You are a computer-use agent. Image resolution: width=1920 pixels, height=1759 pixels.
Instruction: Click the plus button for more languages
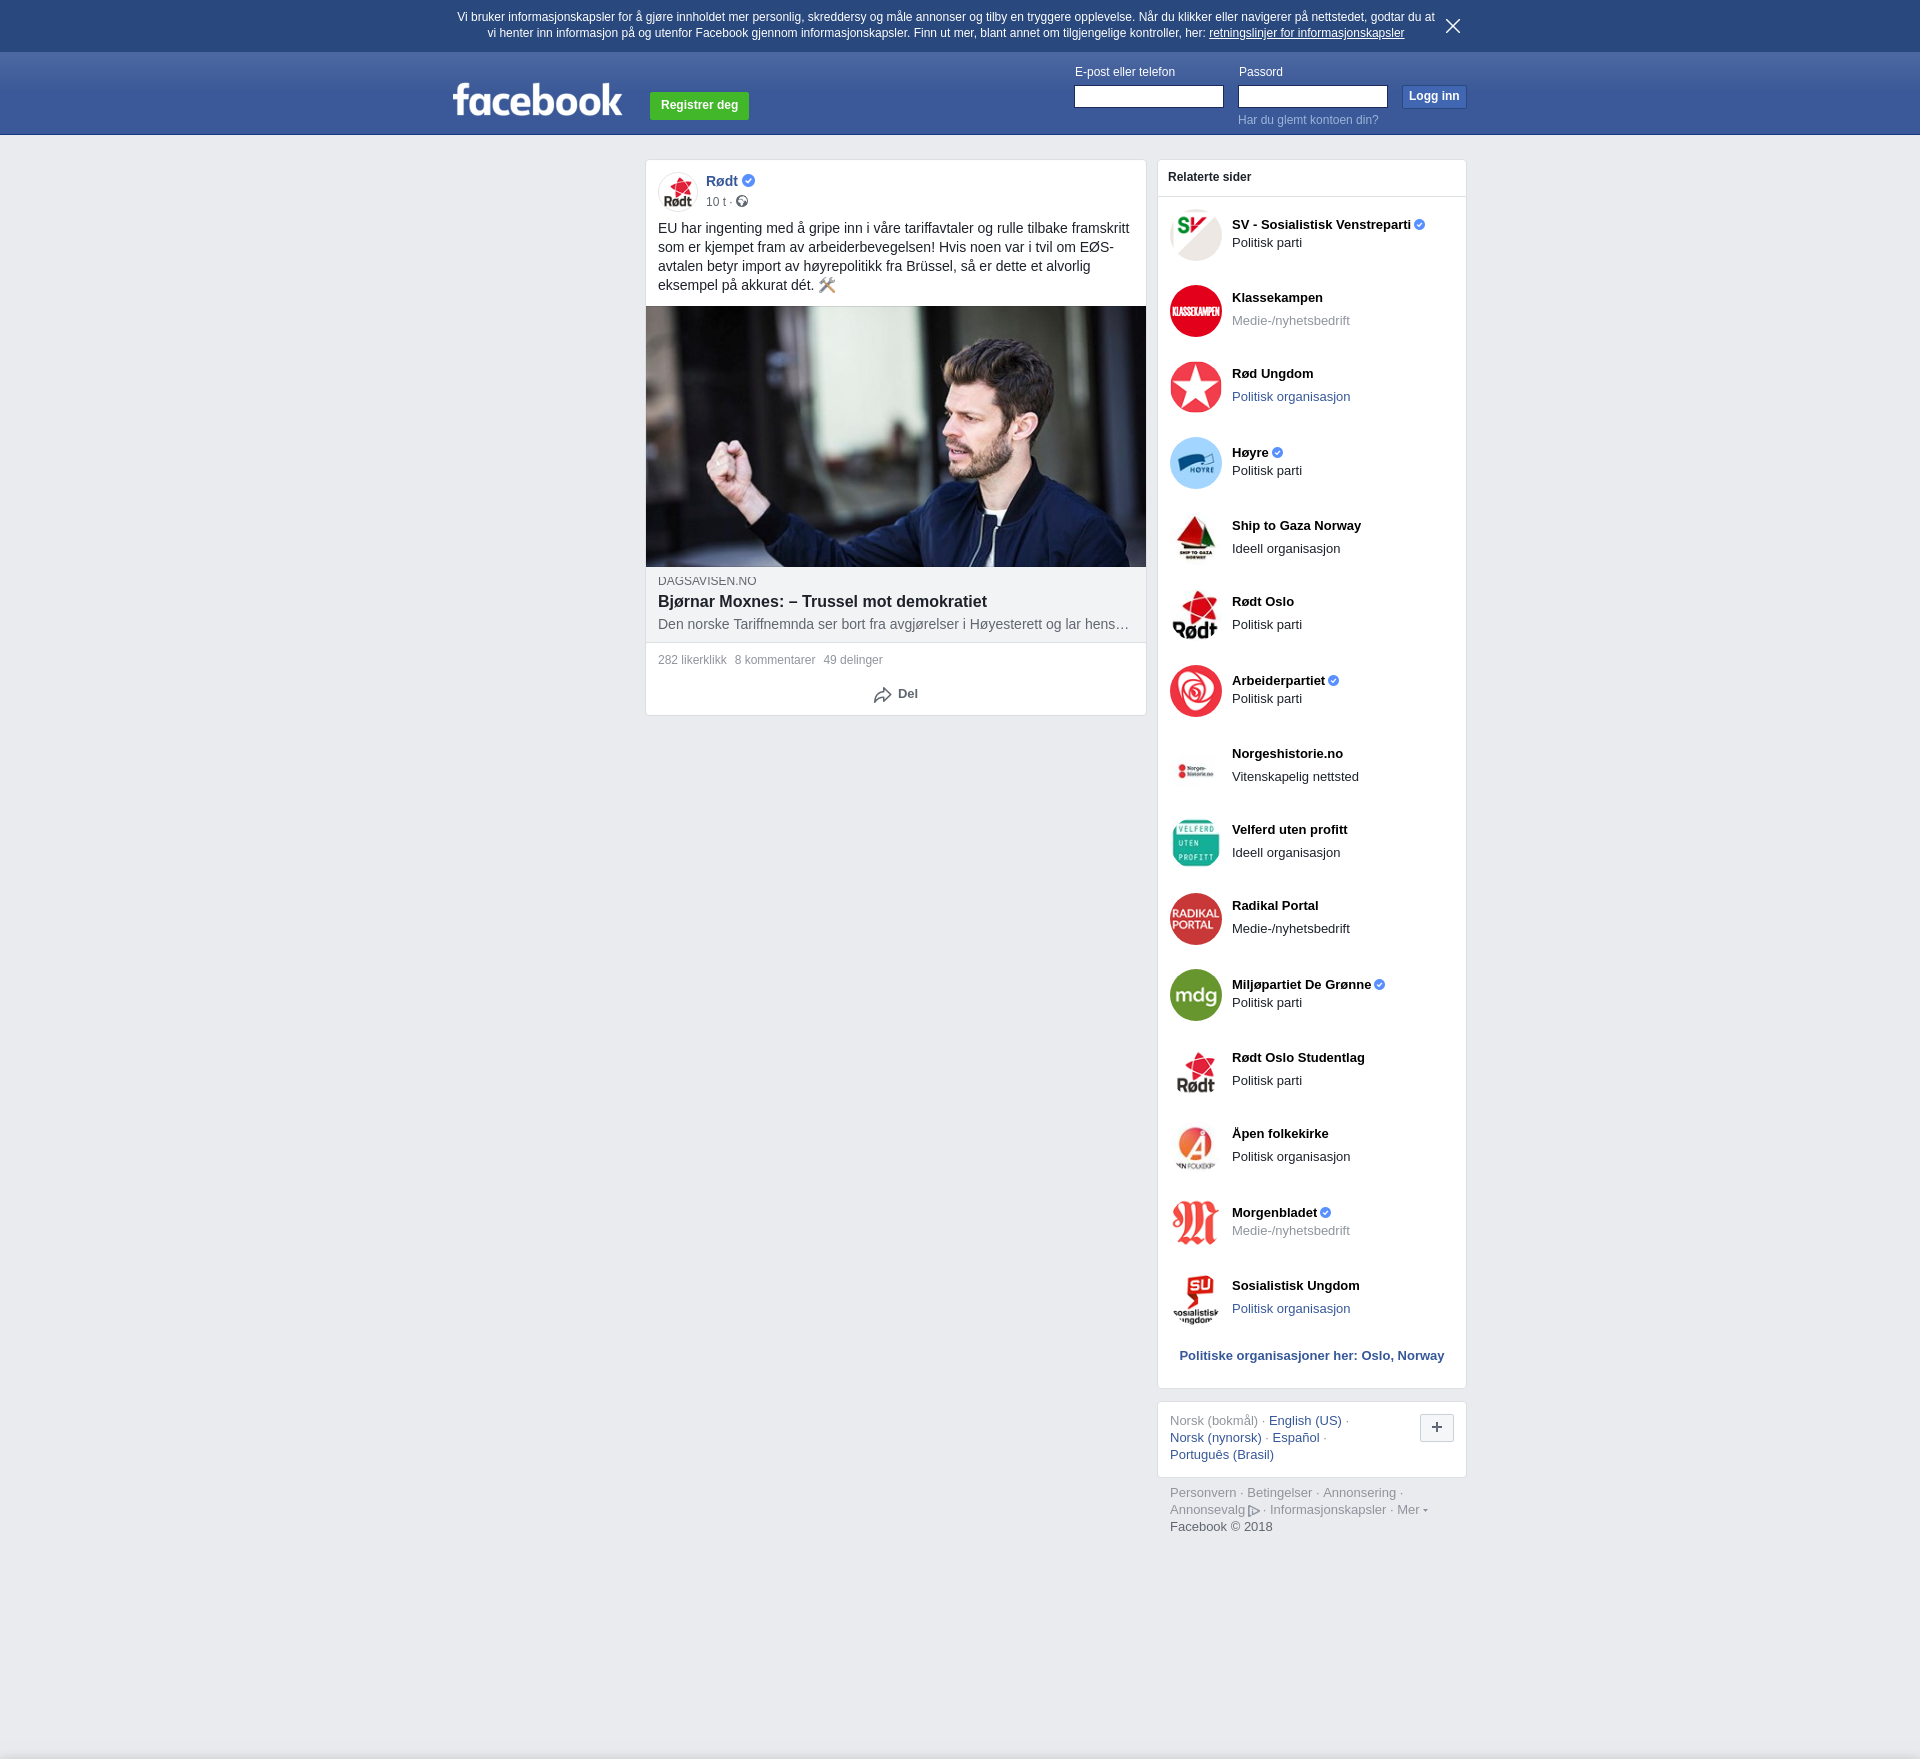point(1437,1428)
